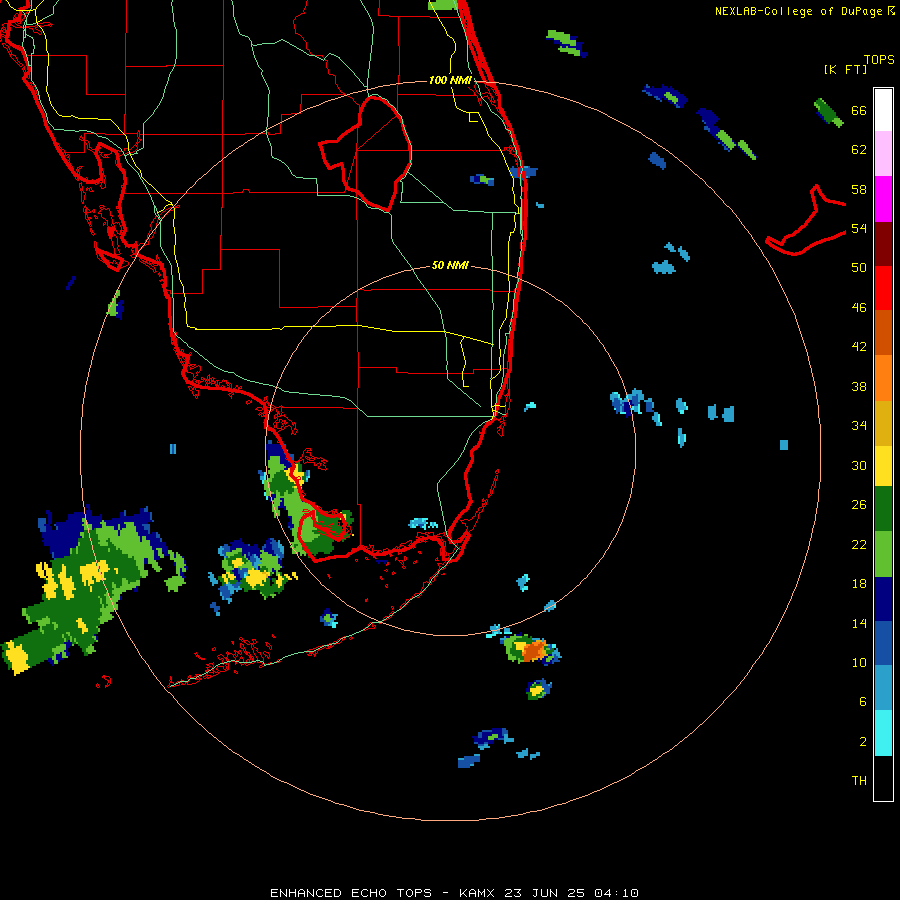Choose the dark orange legend segment

tap(883, 332)
